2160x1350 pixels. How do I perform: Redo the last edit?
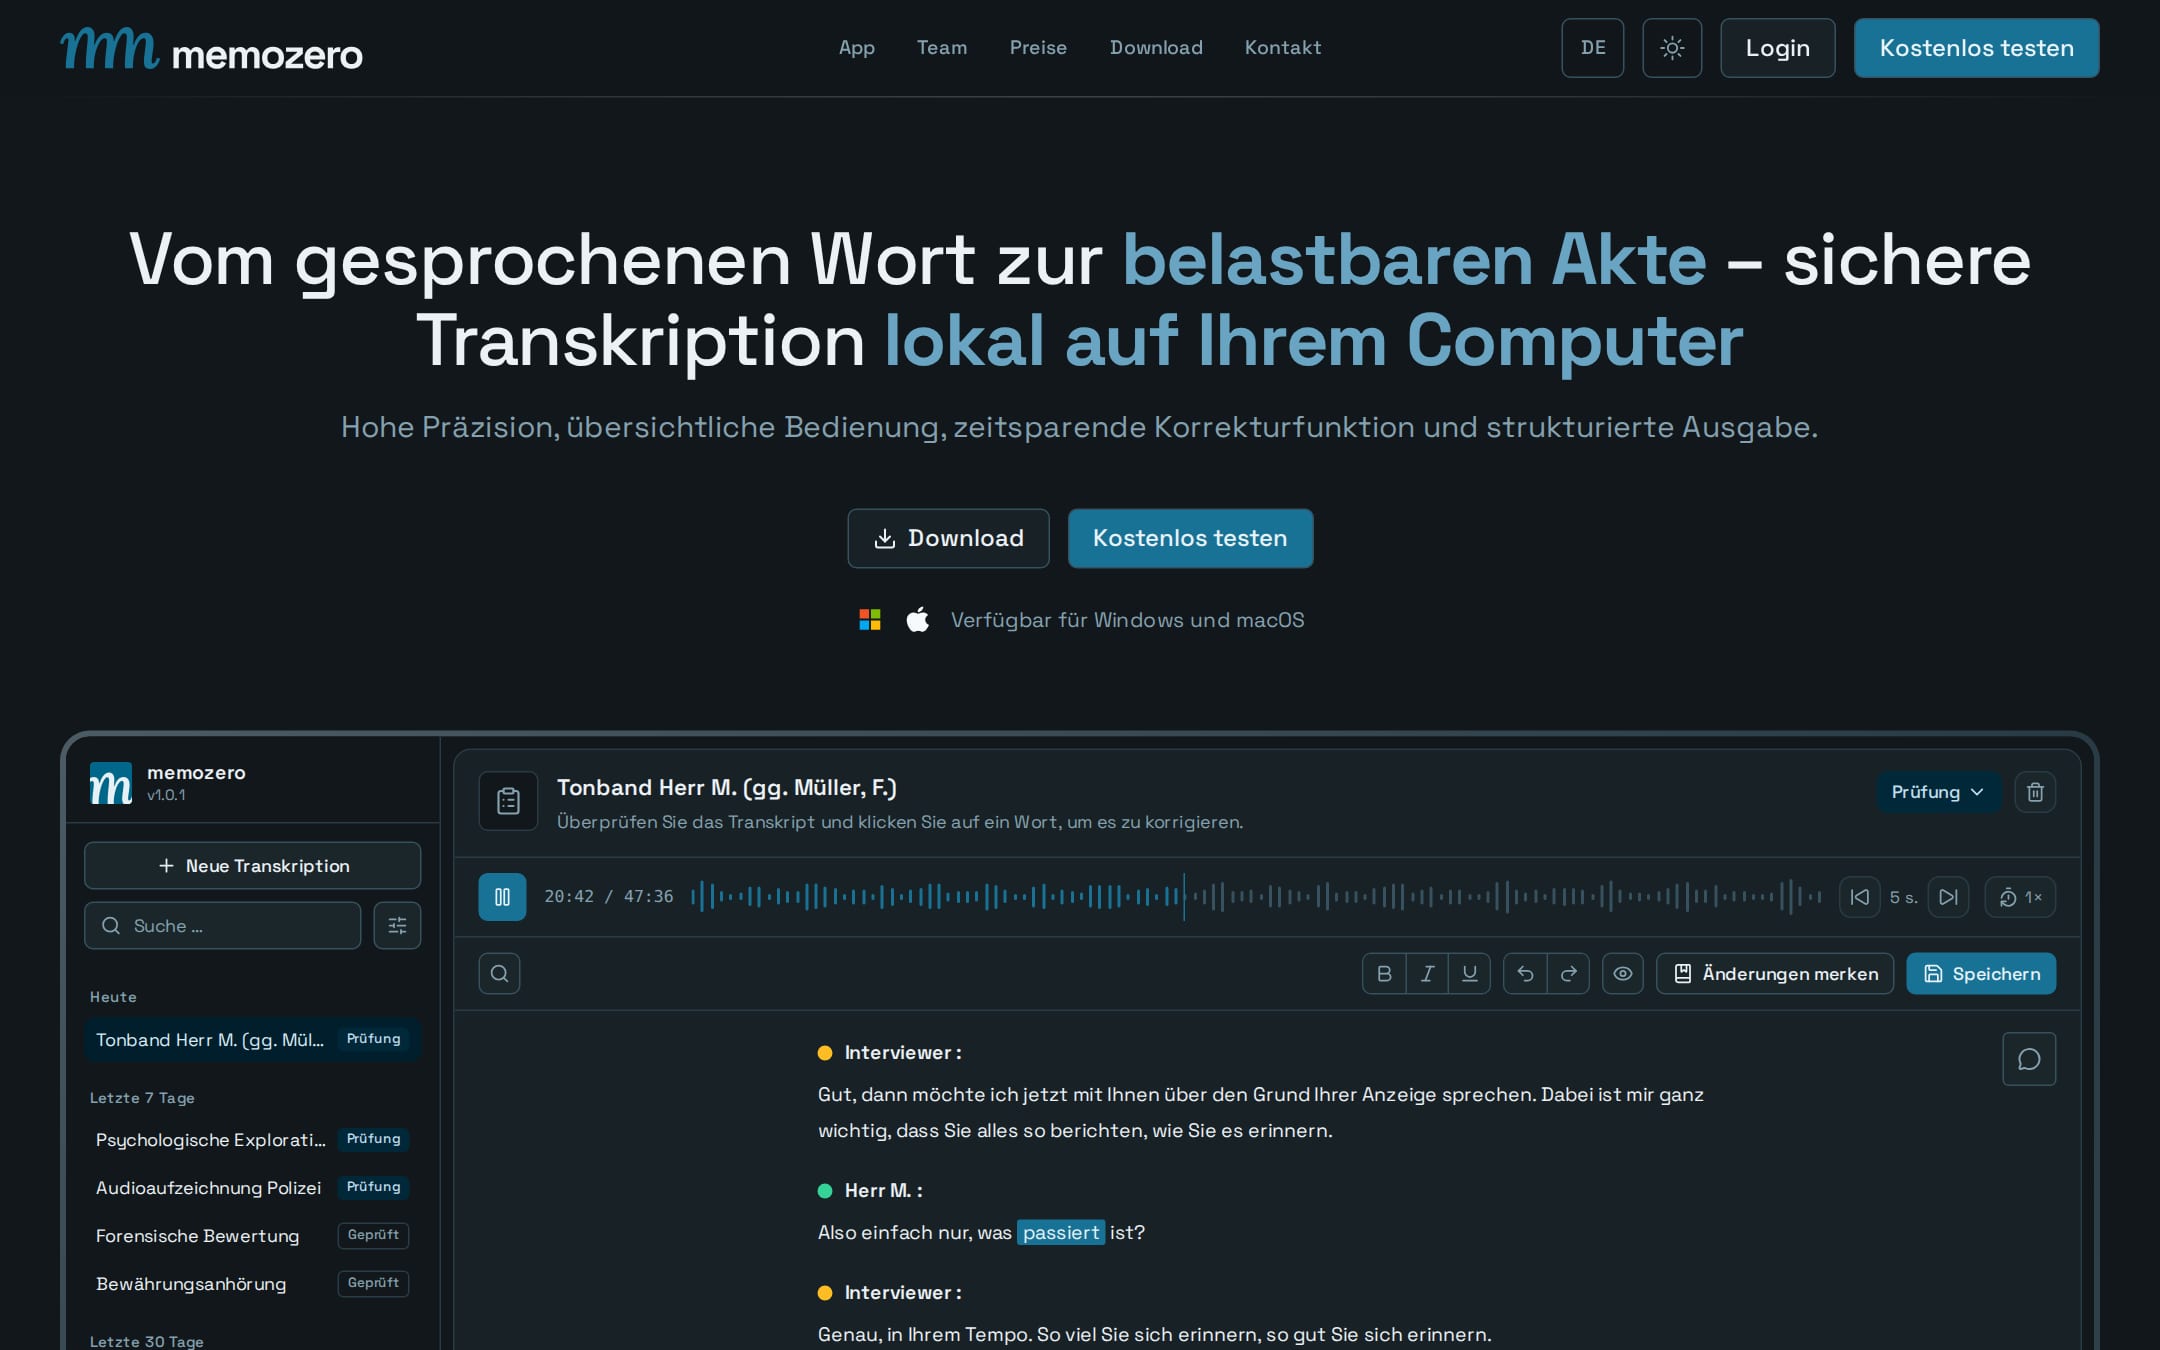point(1568,973)
